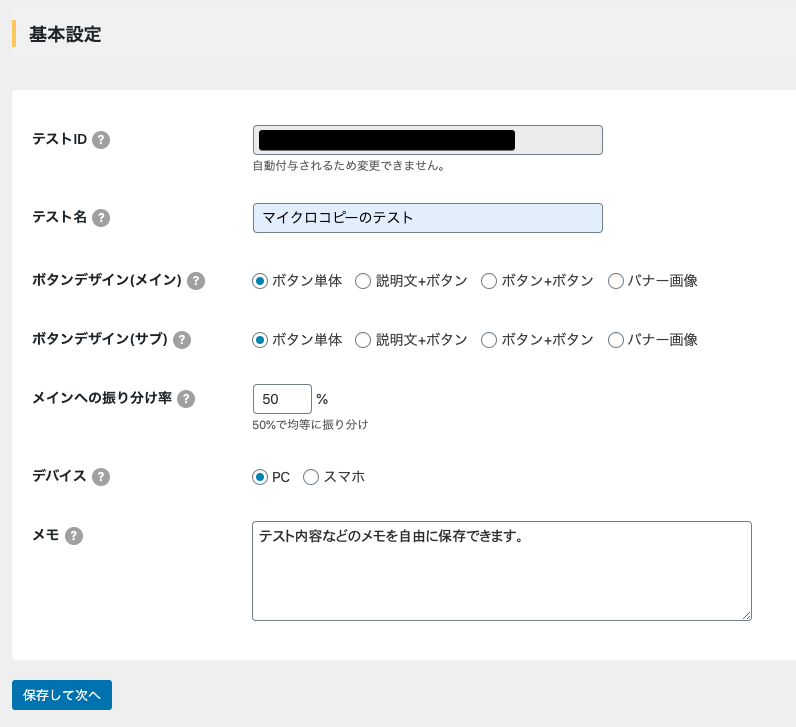Select the スマホ device option
Viewport: 796px width, 727px height.
pos(311,477)
